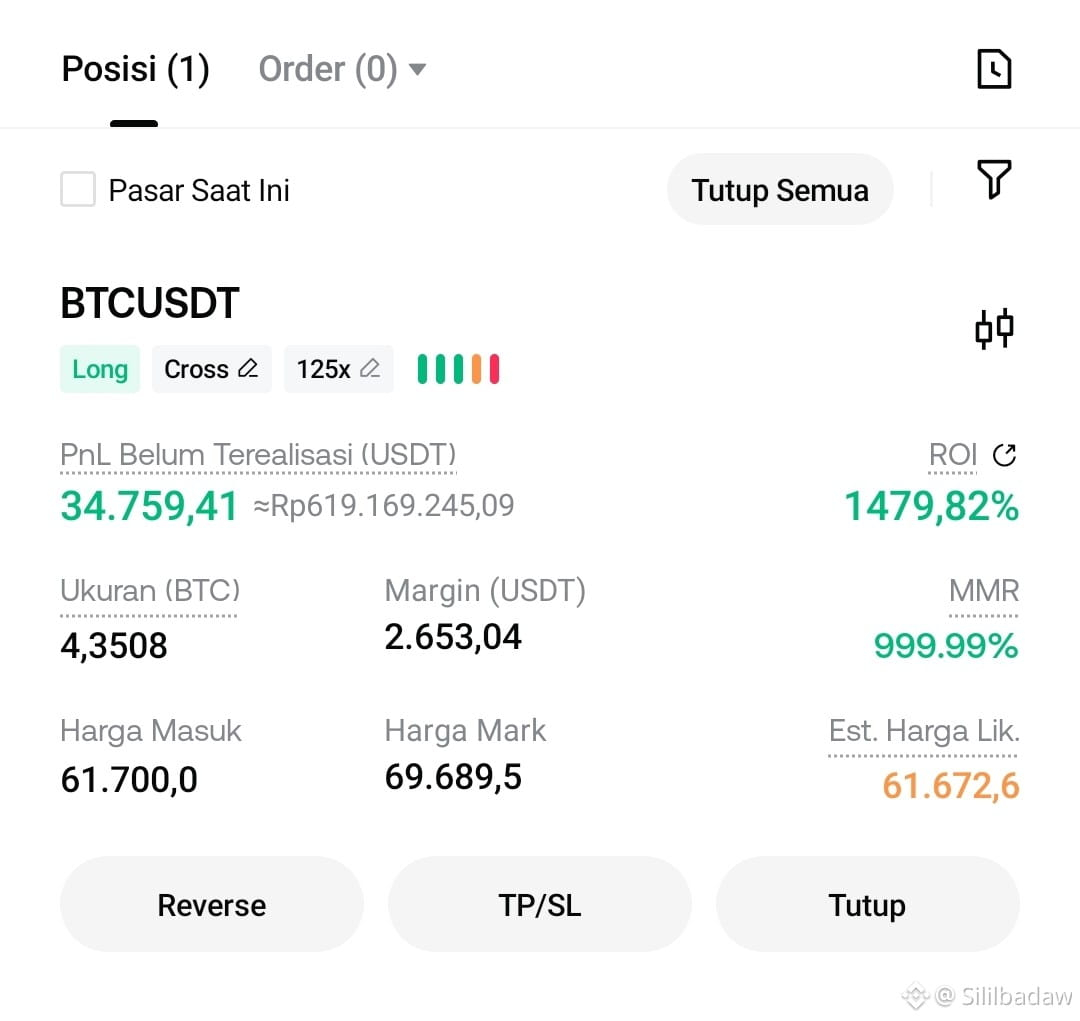Switch to the Posisi (1) tab
The height and width of the screenshot is (1021, 1080).
pos(135,69)
